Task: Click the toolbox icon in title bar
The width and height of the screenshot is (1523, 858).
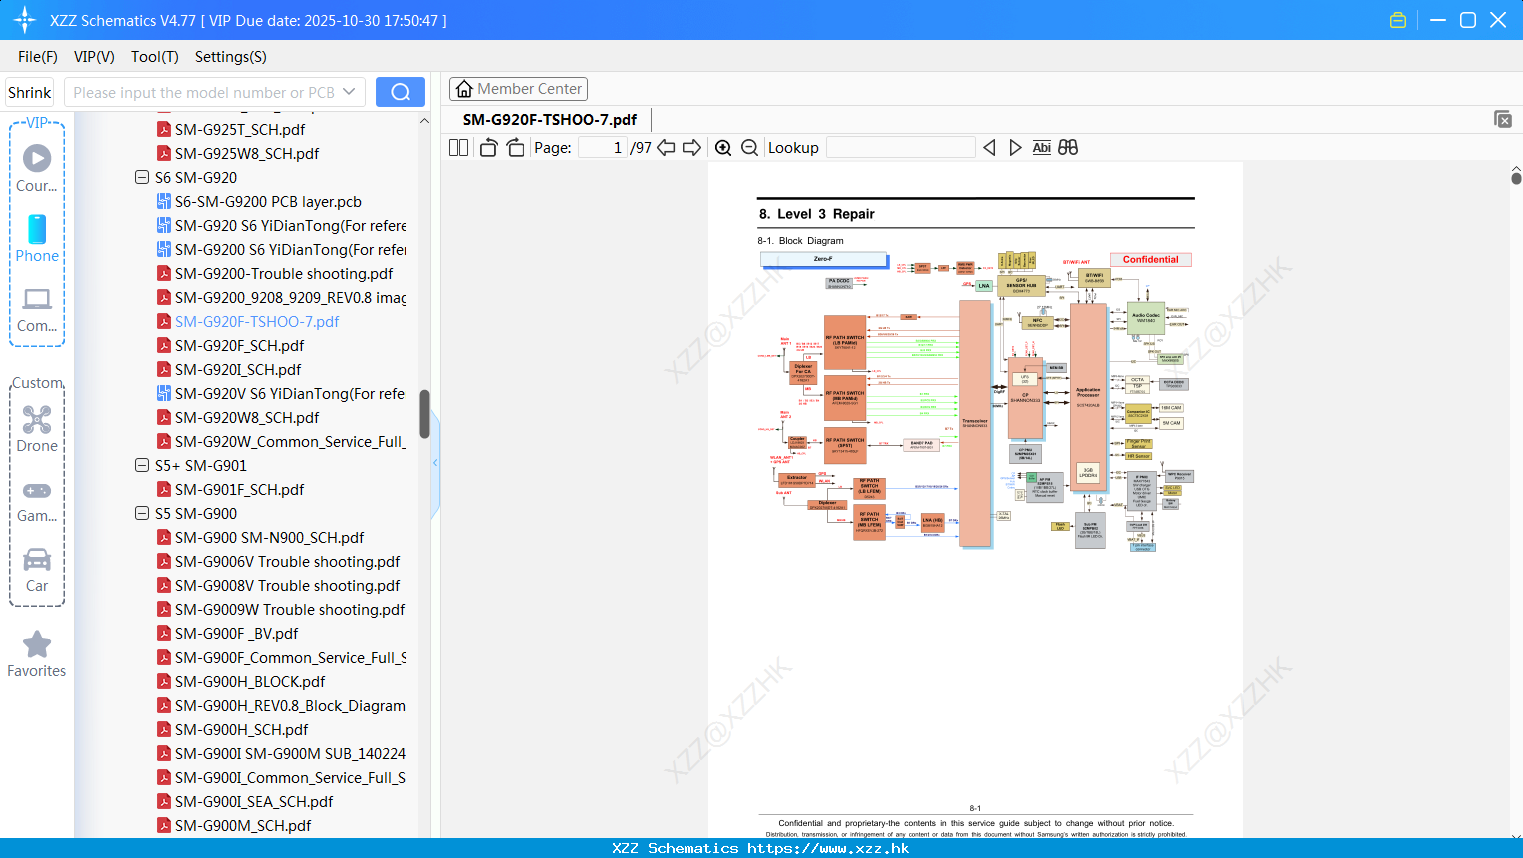Action: pyautogui.click(x=1398, y=20)
